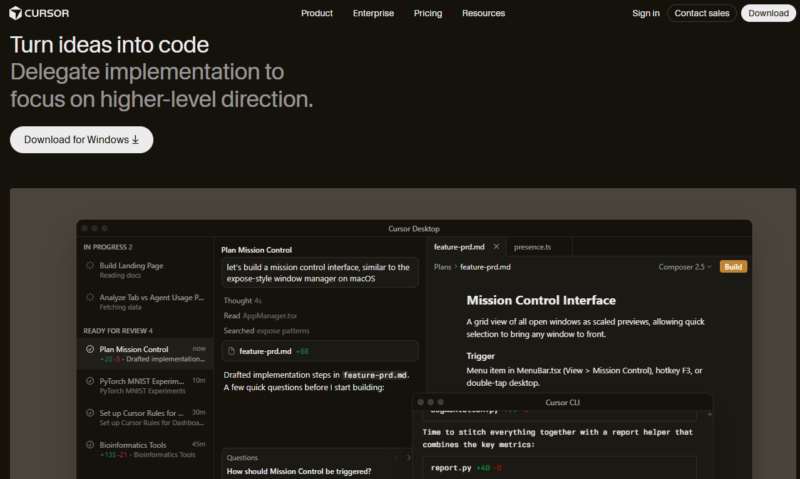Open Bioinformatics Tools task

click(x=145, y=449)
